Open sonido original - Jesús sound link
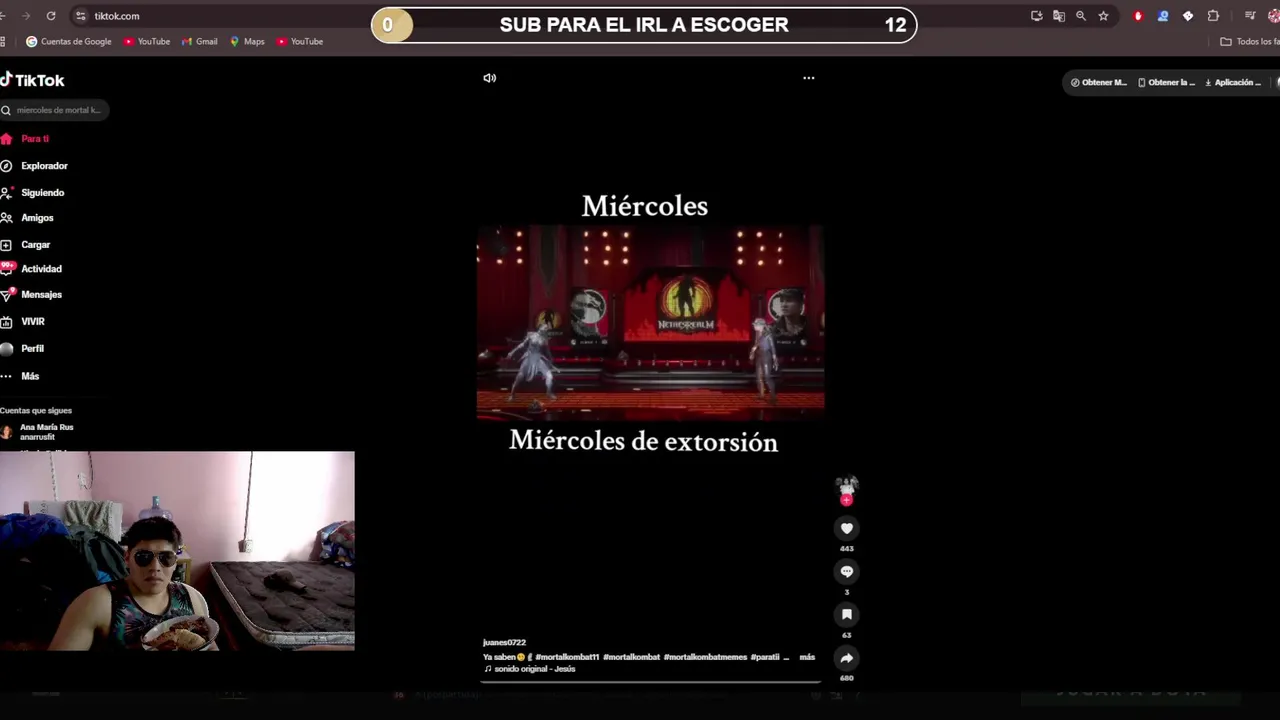Screen dimensions: 1280x720 click(x=530, y=669)
